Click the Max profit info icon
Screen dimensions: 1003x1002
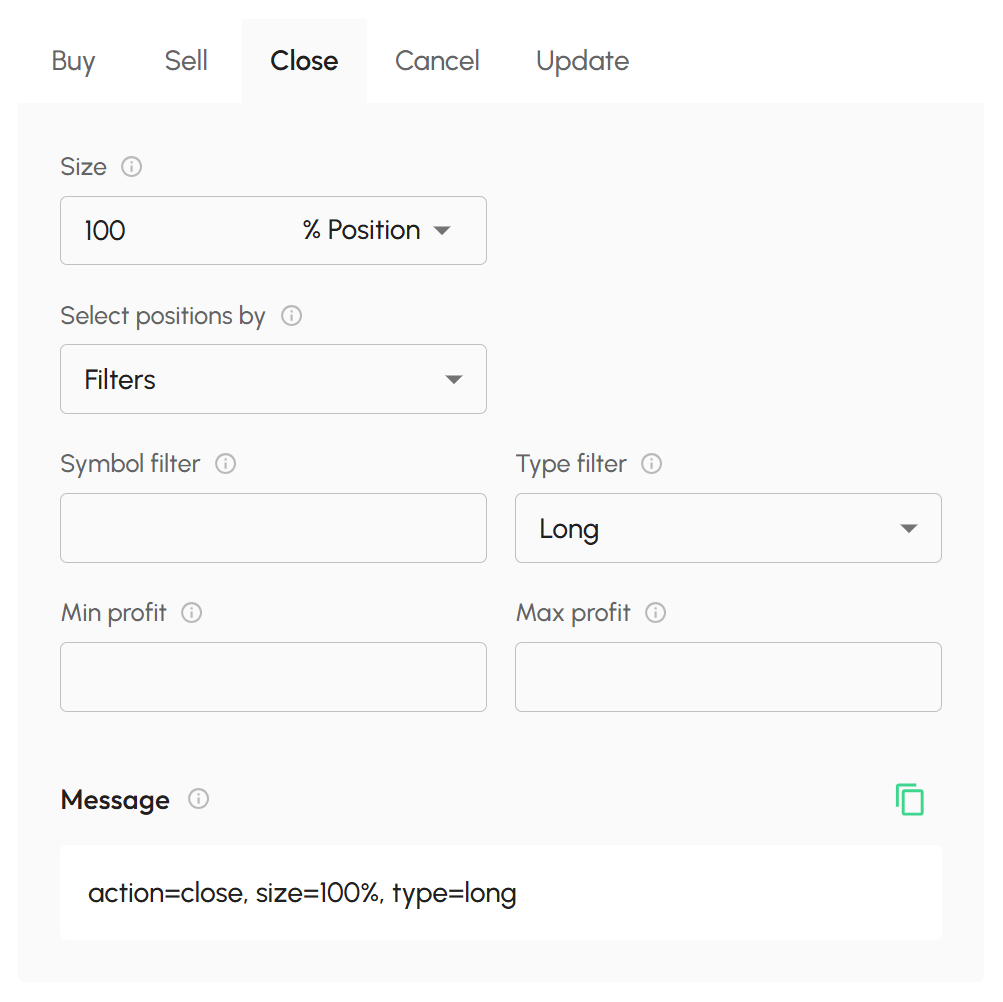click(656, 613)
